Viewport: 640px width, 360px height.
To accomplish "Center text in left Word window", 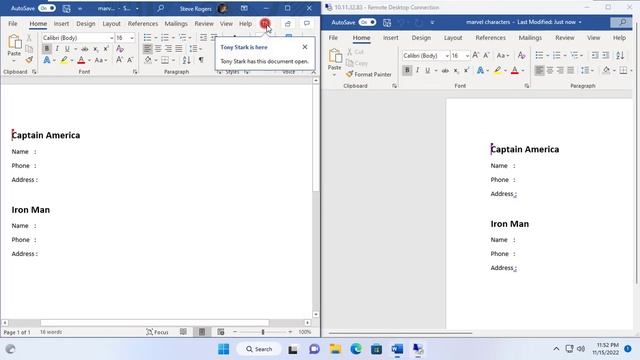I will point(158,49).
